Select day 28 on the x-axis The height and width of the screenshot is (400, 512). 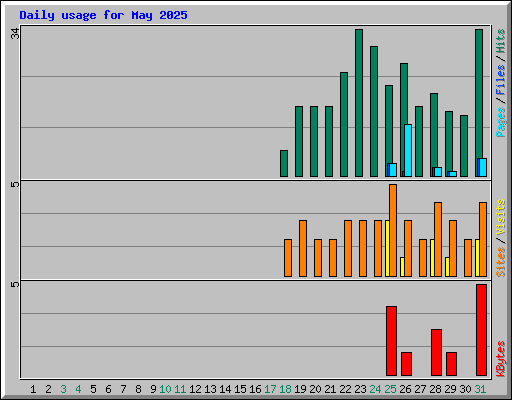click(435, 389)
